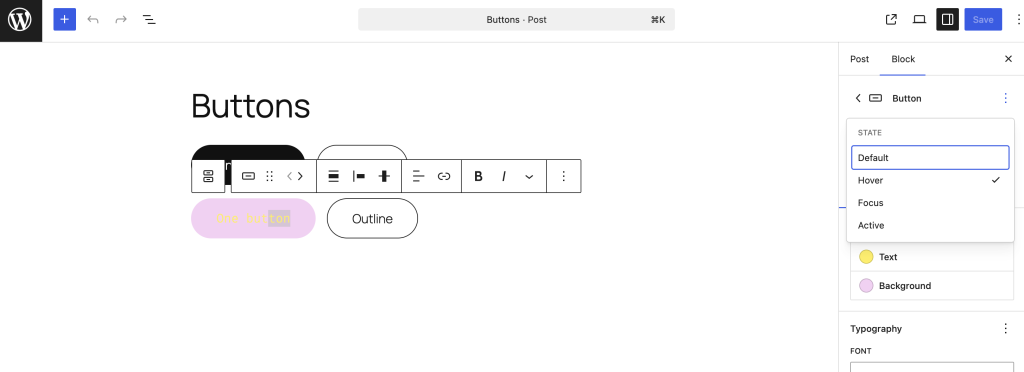This screenshot has height=372, width=1024.
Task: Open the block inserter plus button
Action: coord(65,20)
